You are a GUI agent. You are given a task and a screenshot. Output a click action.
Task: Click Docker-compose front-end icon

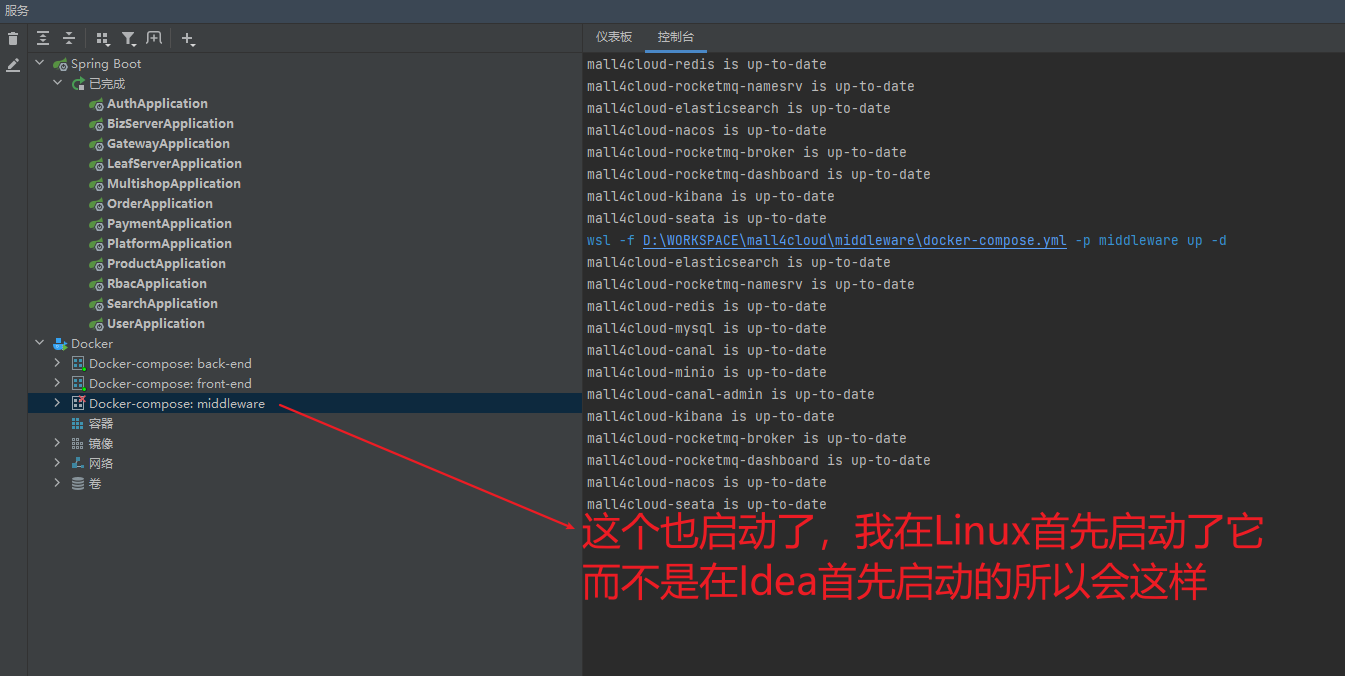click(x=78, y=383)
